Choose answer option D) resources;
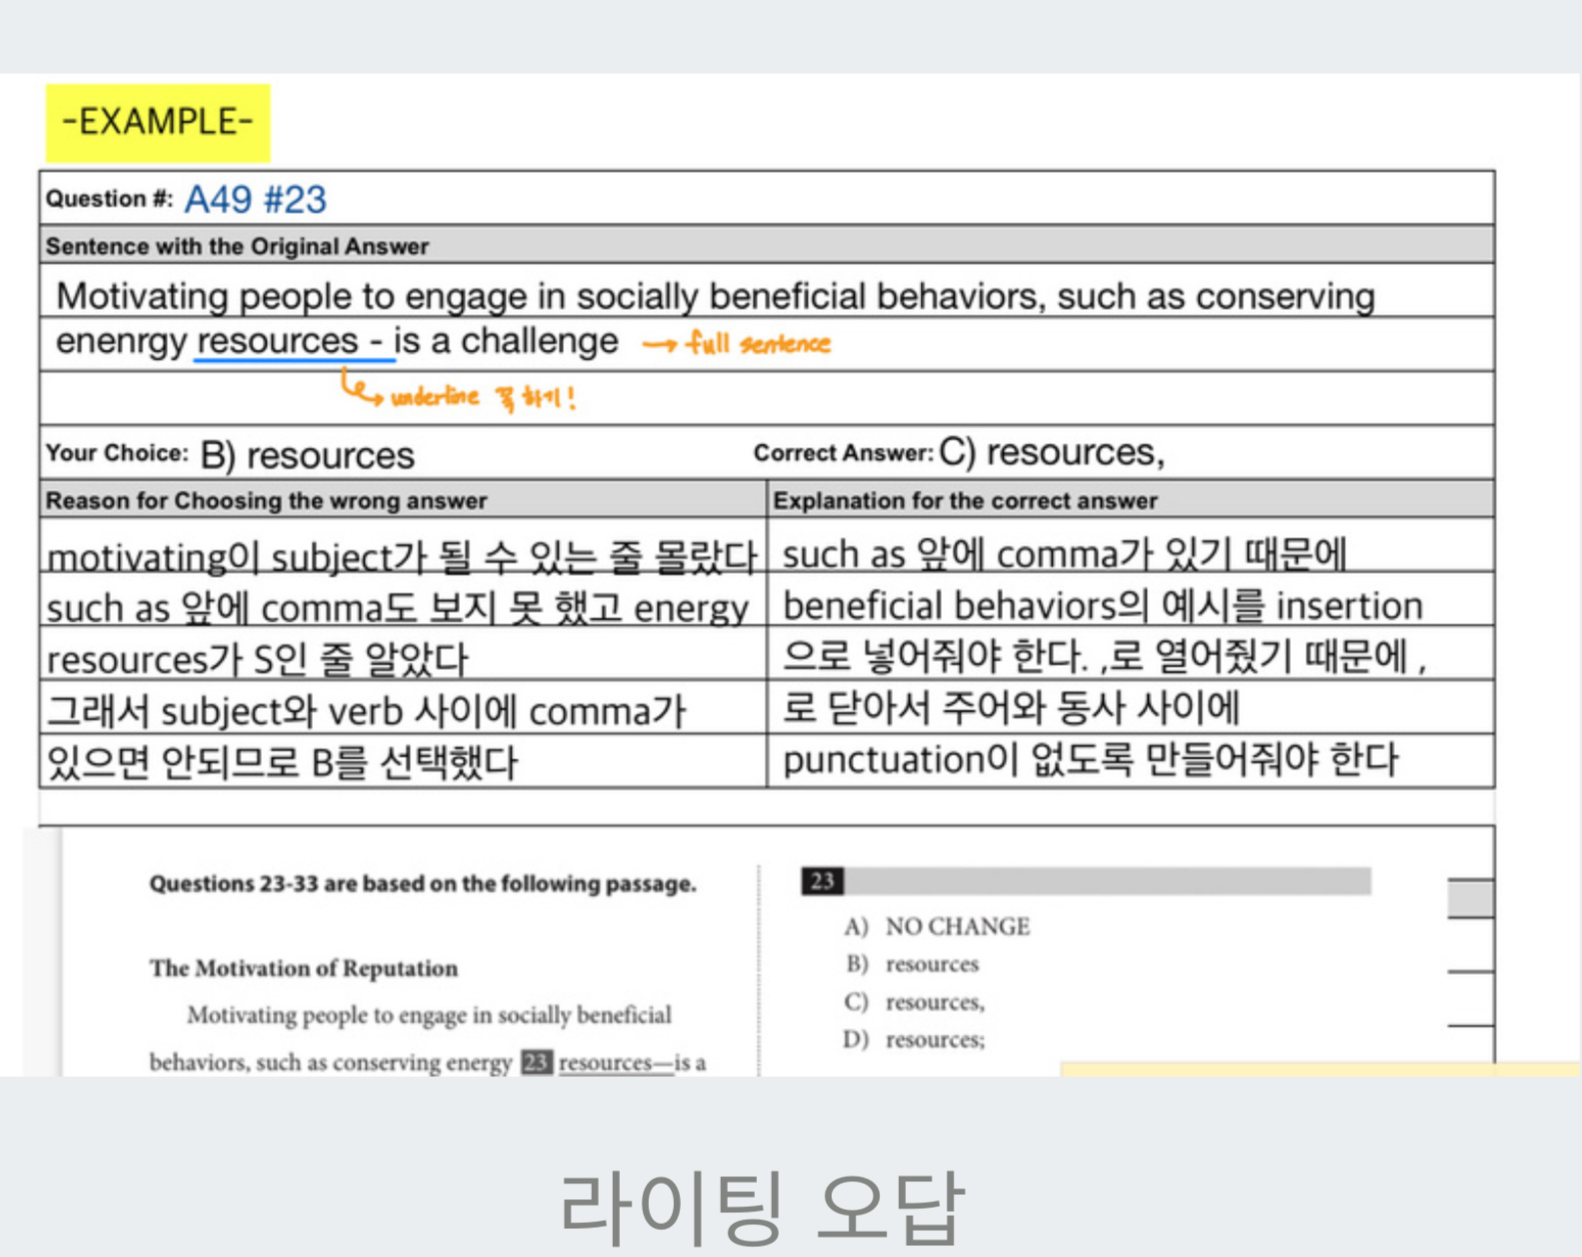The width and height of the screenshot is (1582, 1257). [x=914, y=1040]
